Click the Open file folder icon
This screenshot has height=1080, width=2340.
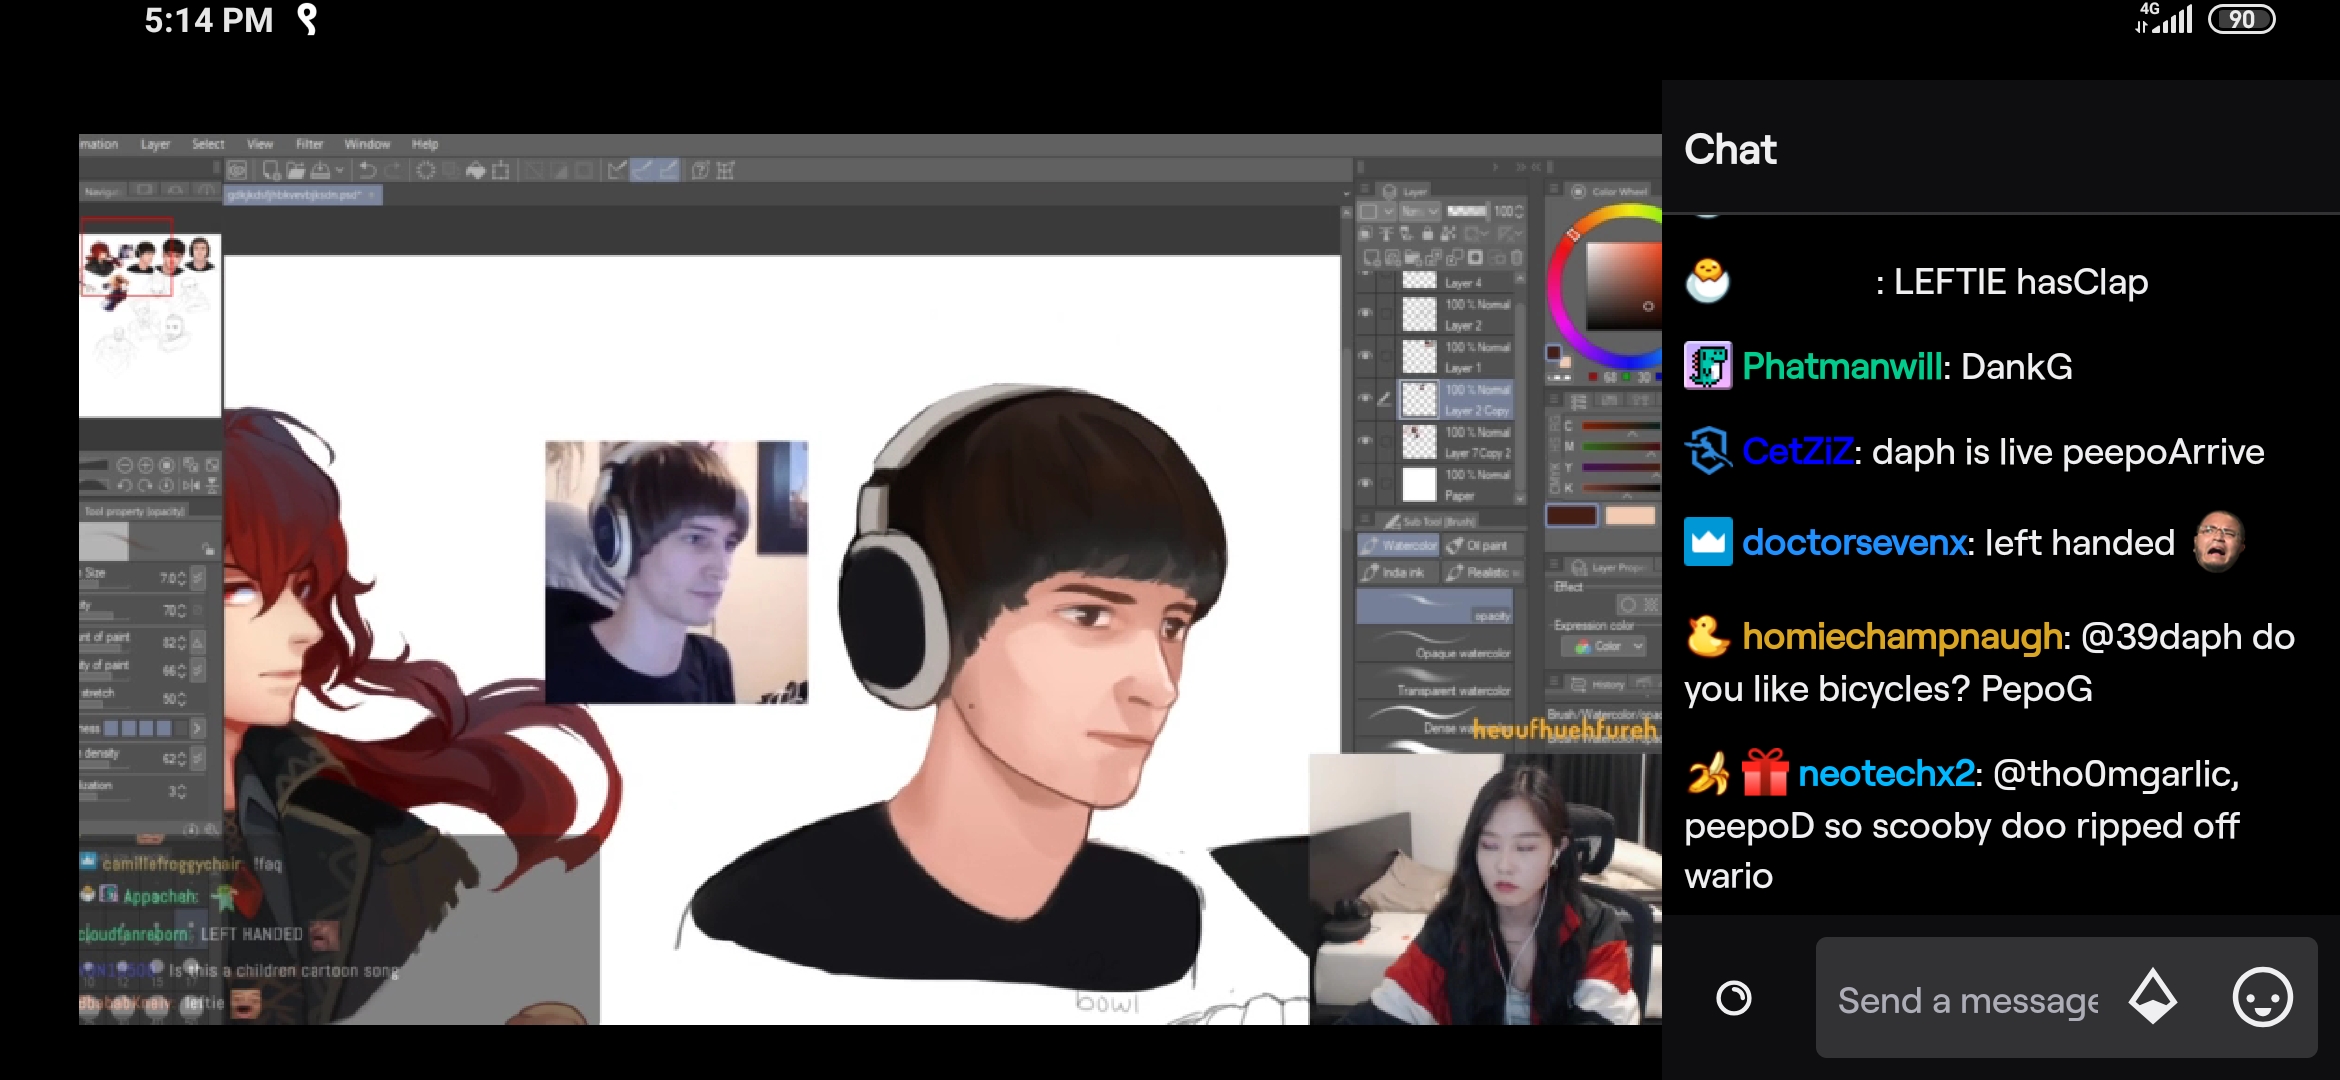(296, 171)
